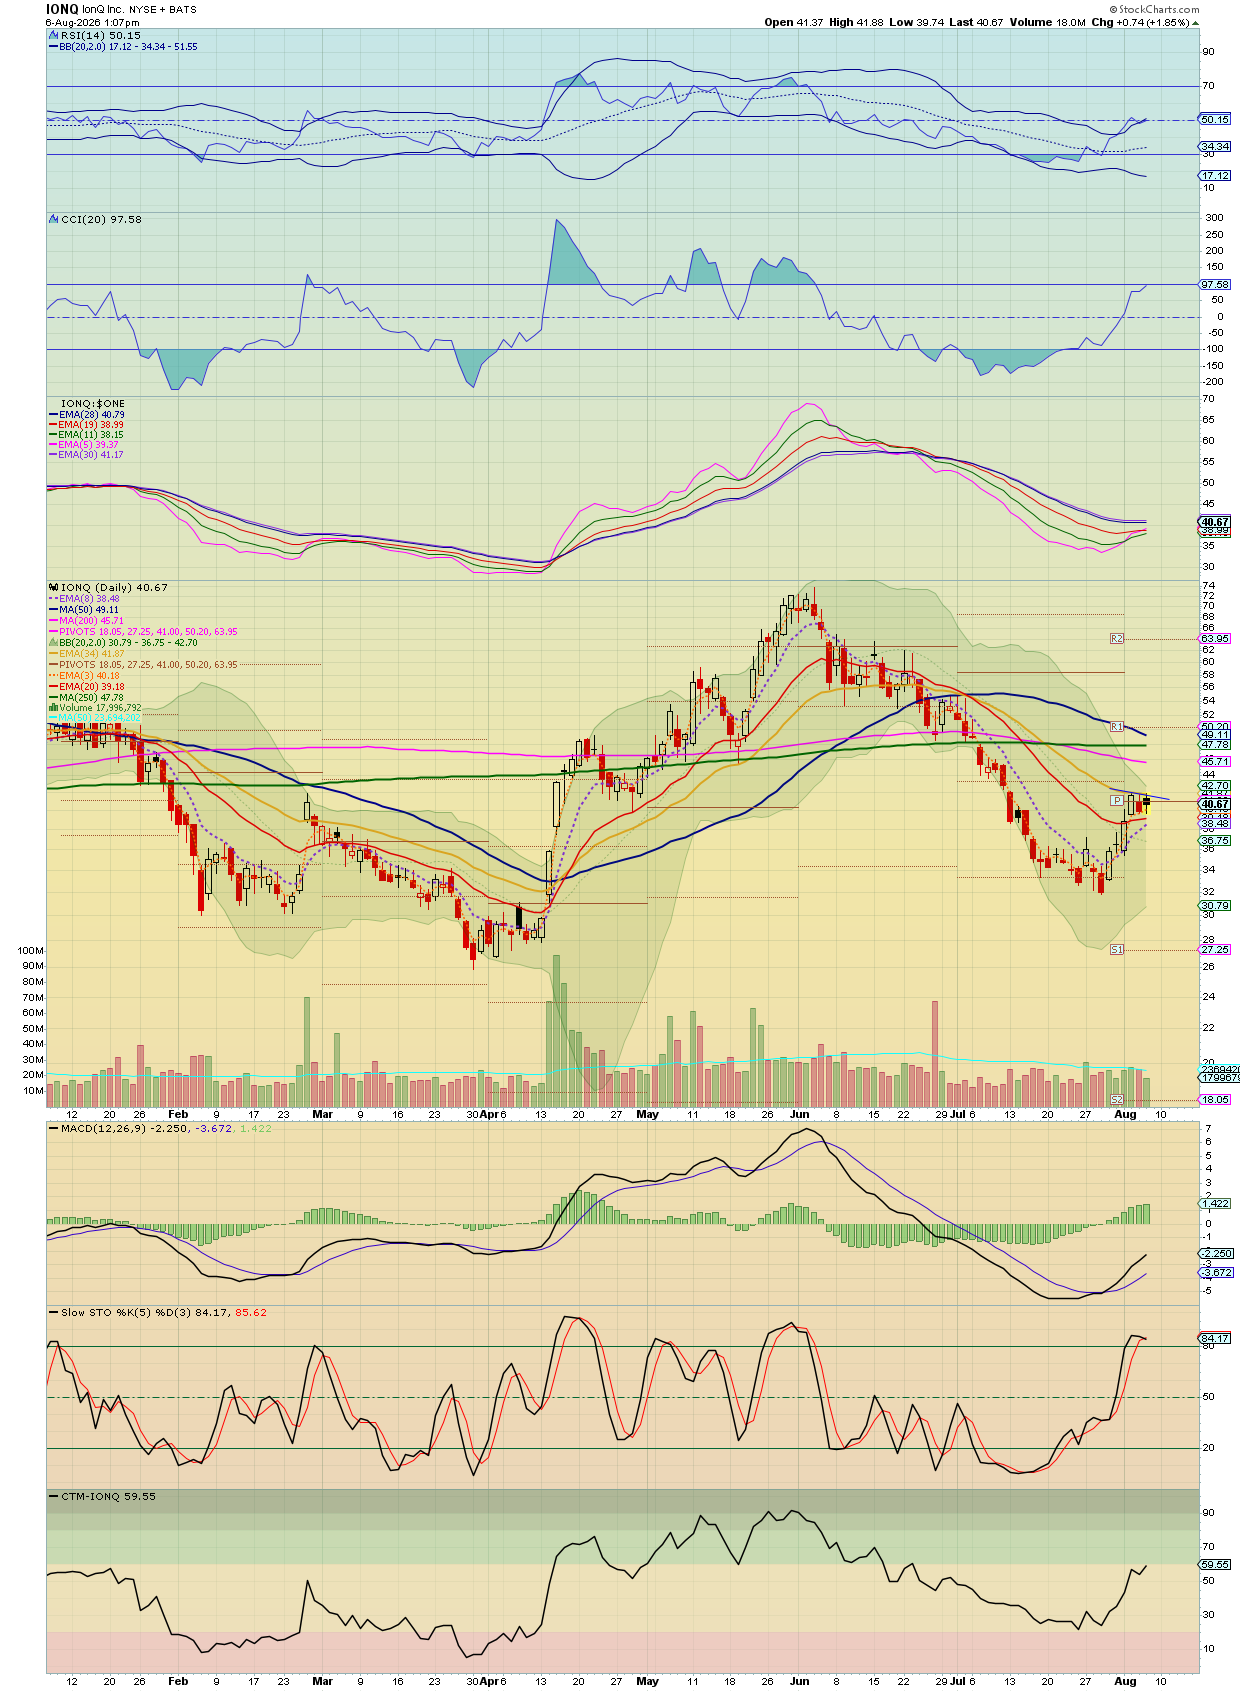This screenshot has height=1692, width=1240.
Task: Click the P pivot marker
Action: [1117, 801]
